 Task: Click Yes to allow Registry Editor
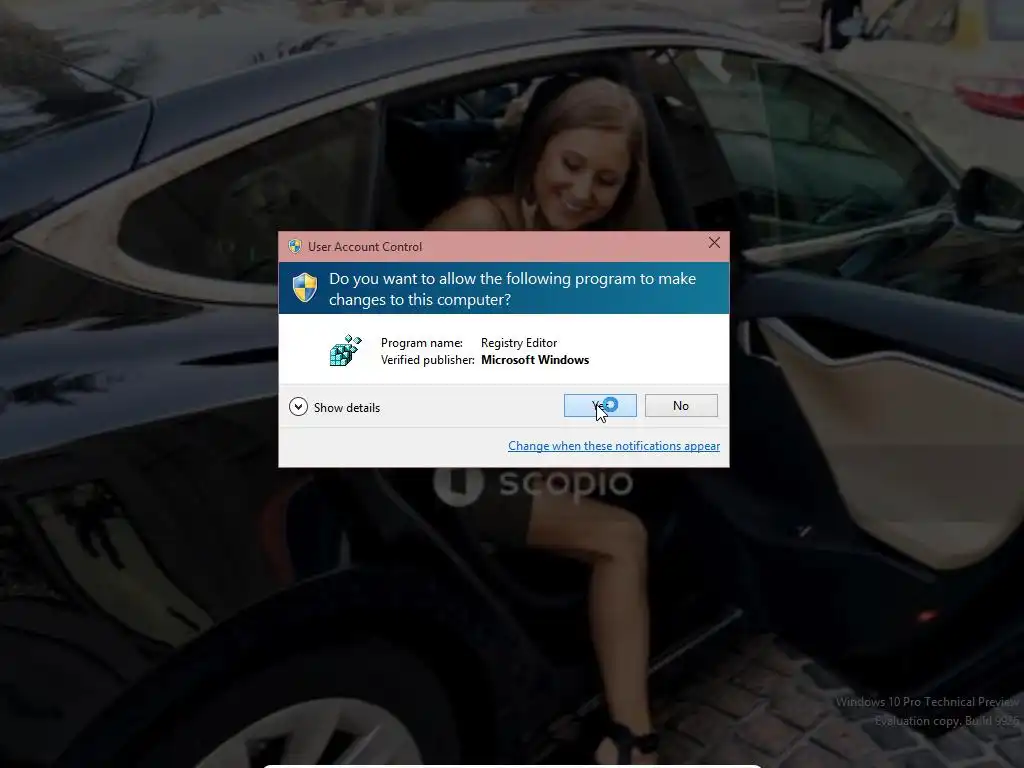coord(600,406)
